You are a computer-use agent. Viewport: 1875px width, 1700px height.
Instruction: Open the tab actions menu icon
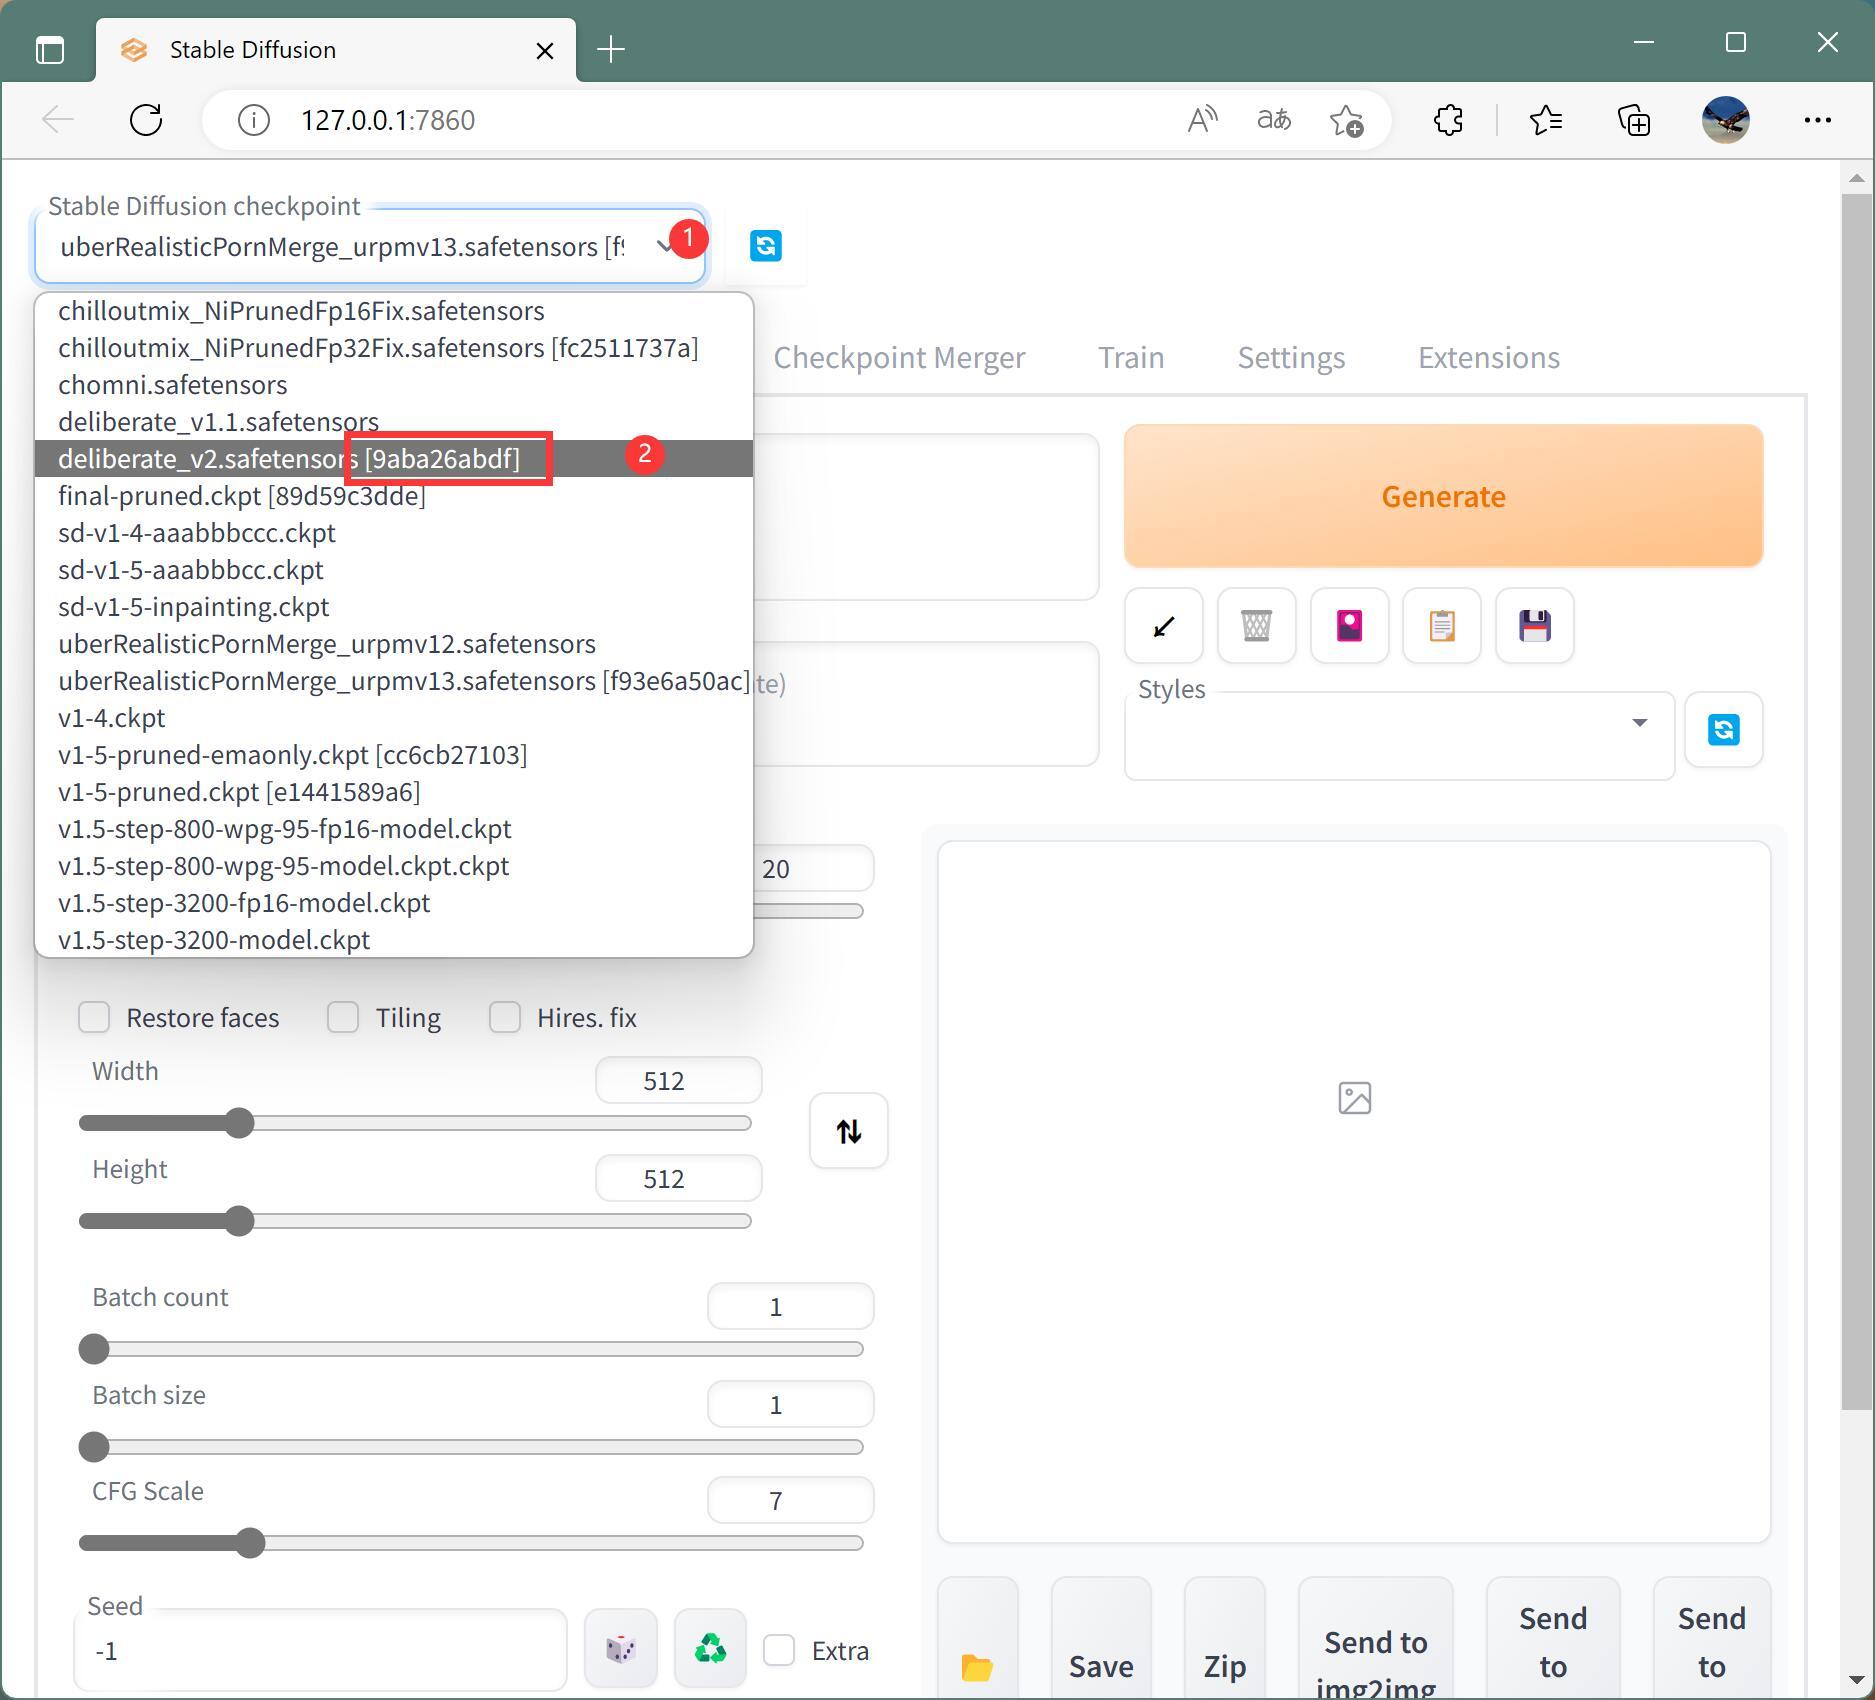[50, 49]
